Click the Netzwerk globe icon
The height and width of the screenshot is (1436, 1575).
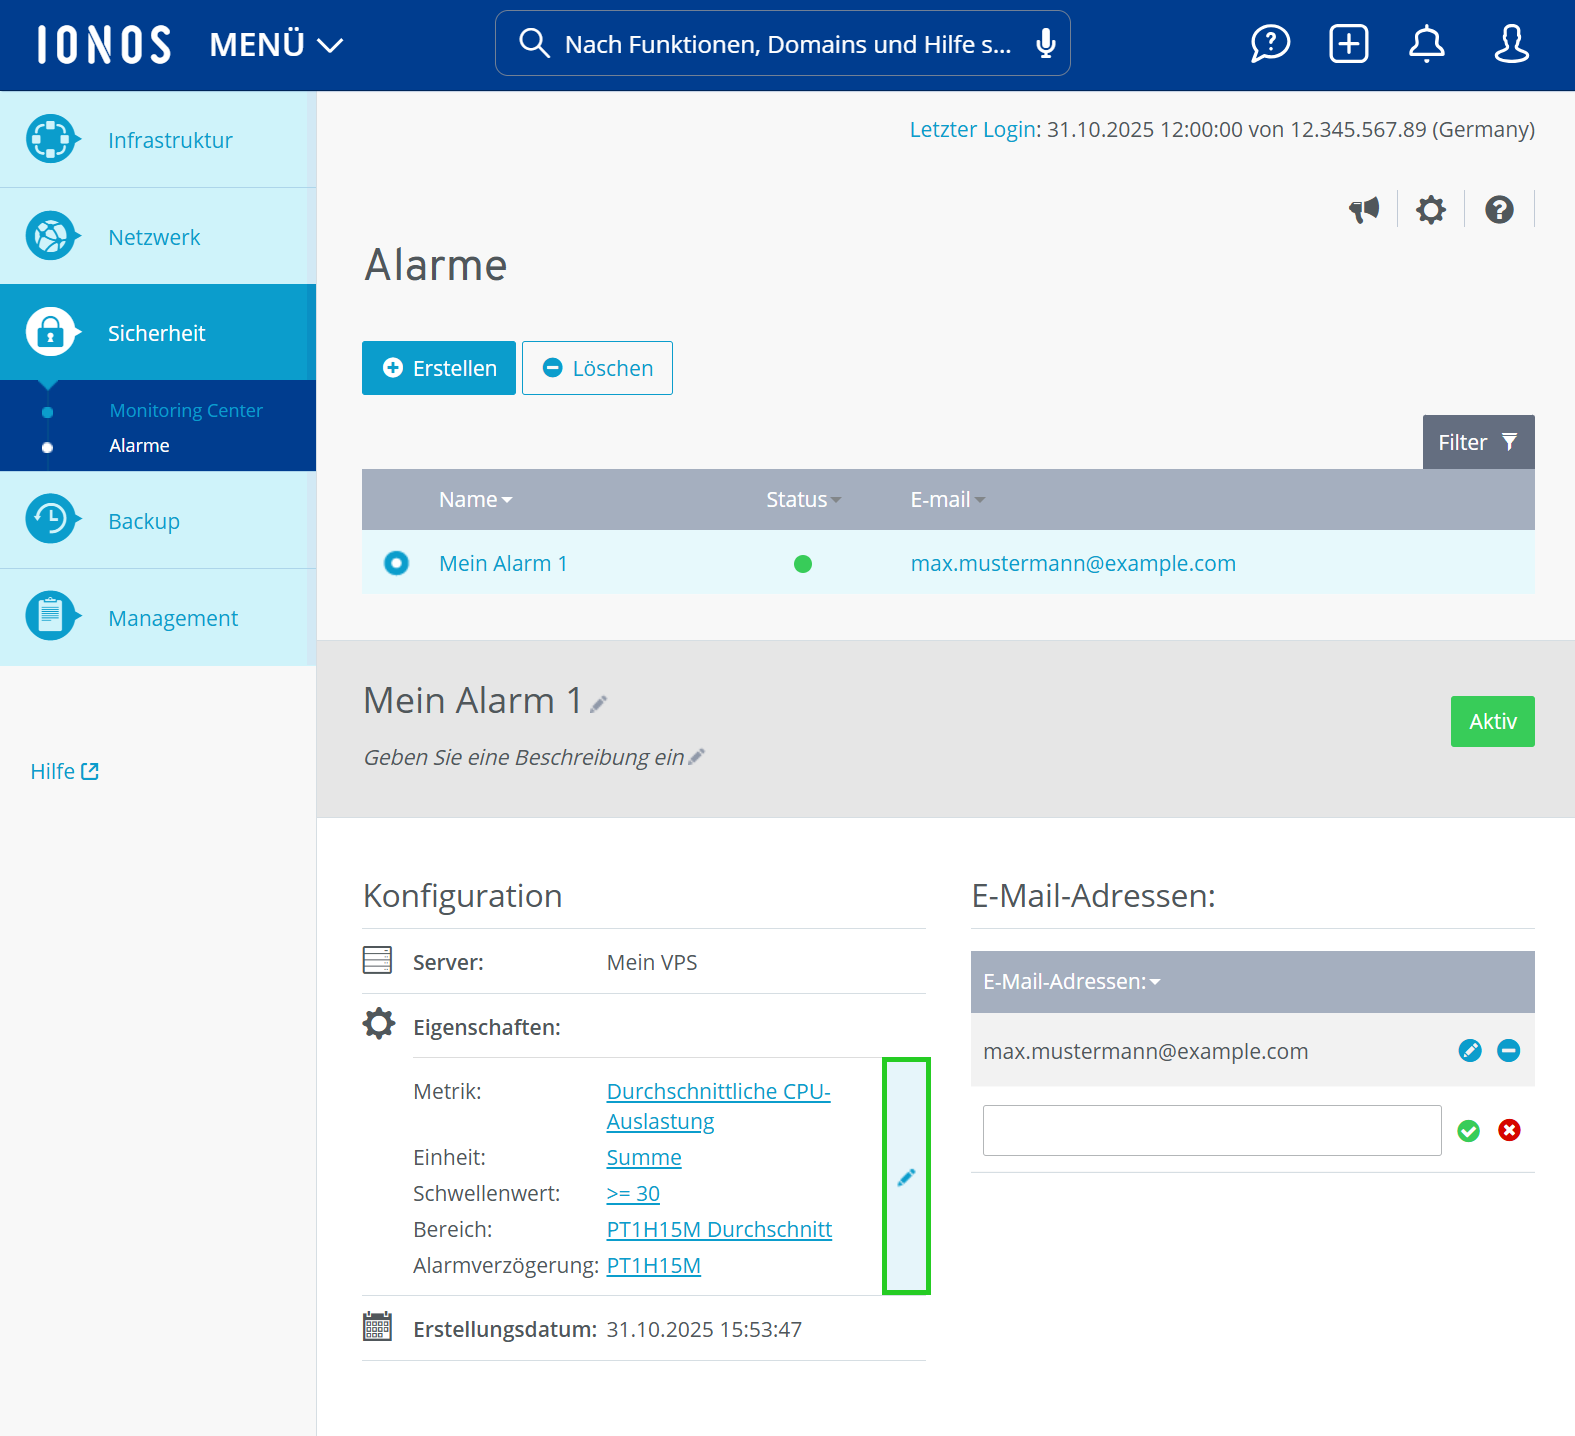(51, 236)
